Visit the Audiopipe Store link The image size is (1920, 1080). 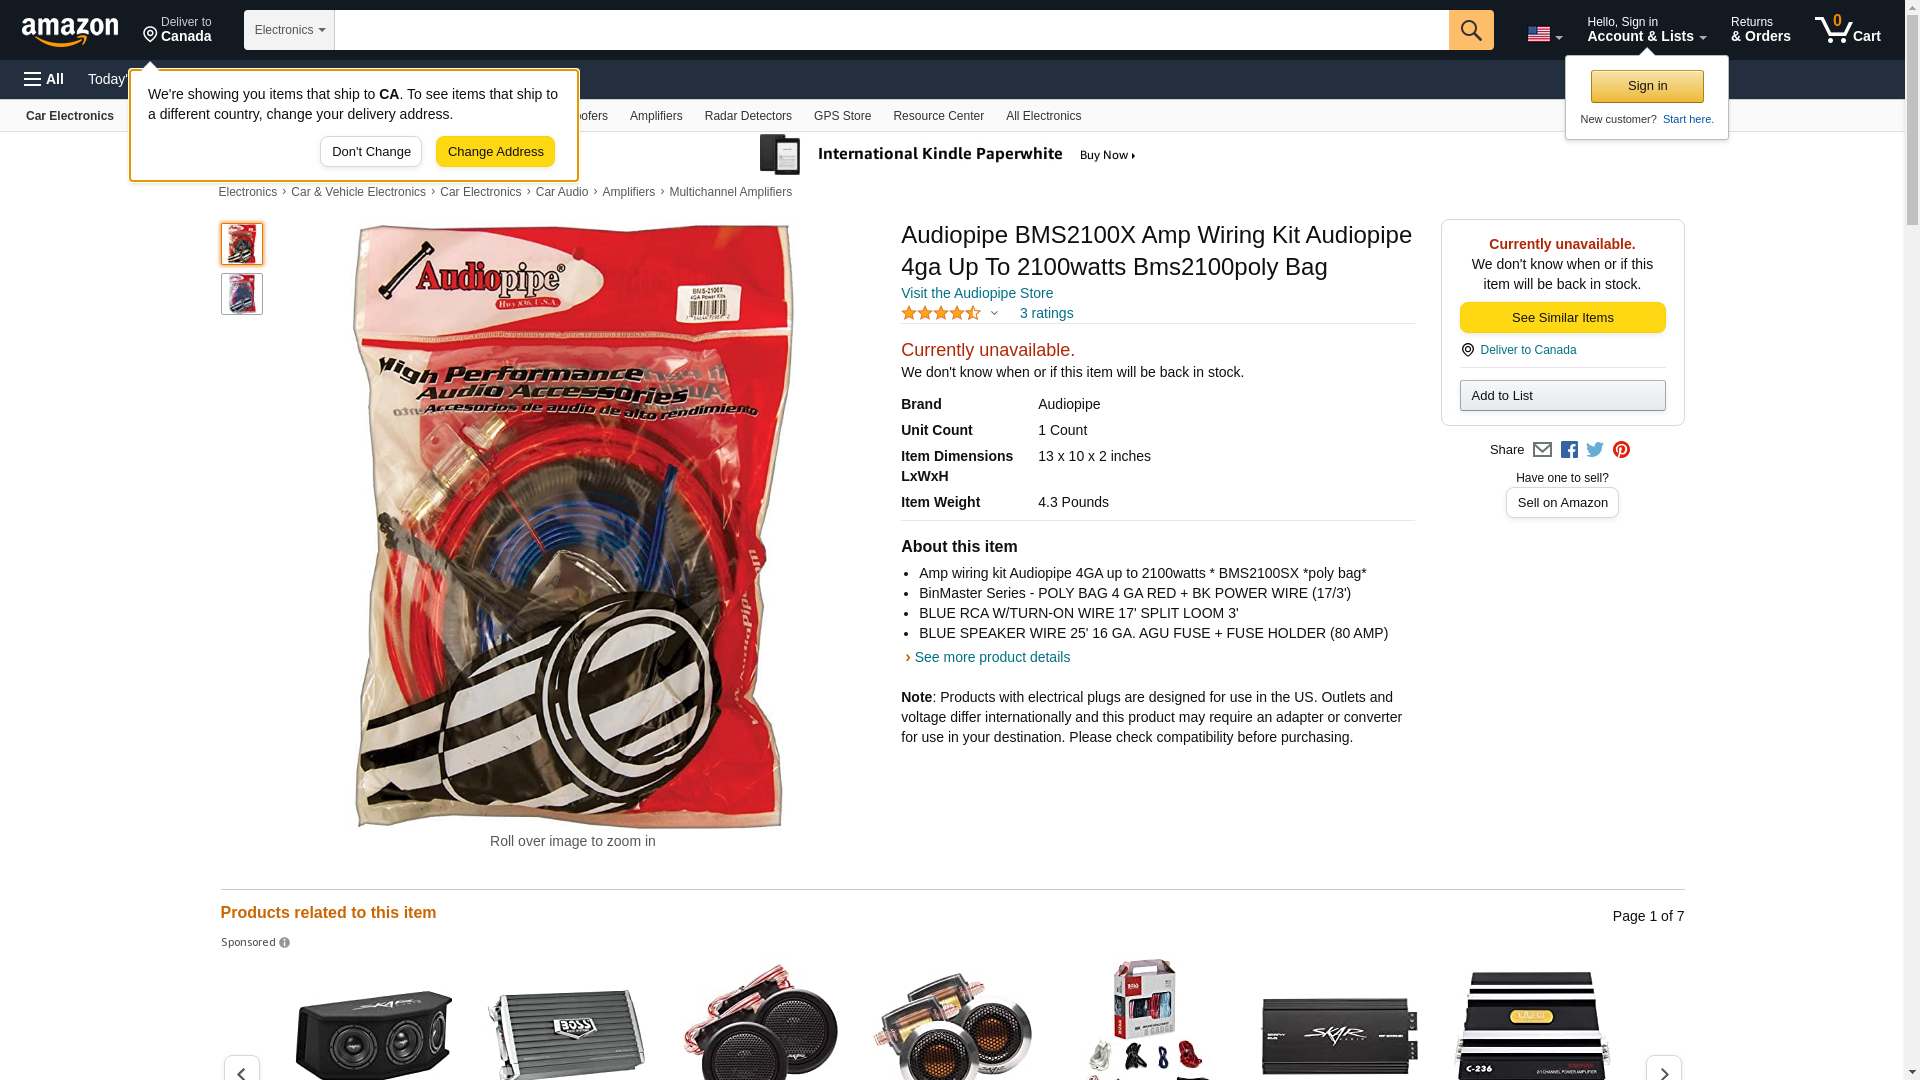pyautogui.click(x=977, y=293)
